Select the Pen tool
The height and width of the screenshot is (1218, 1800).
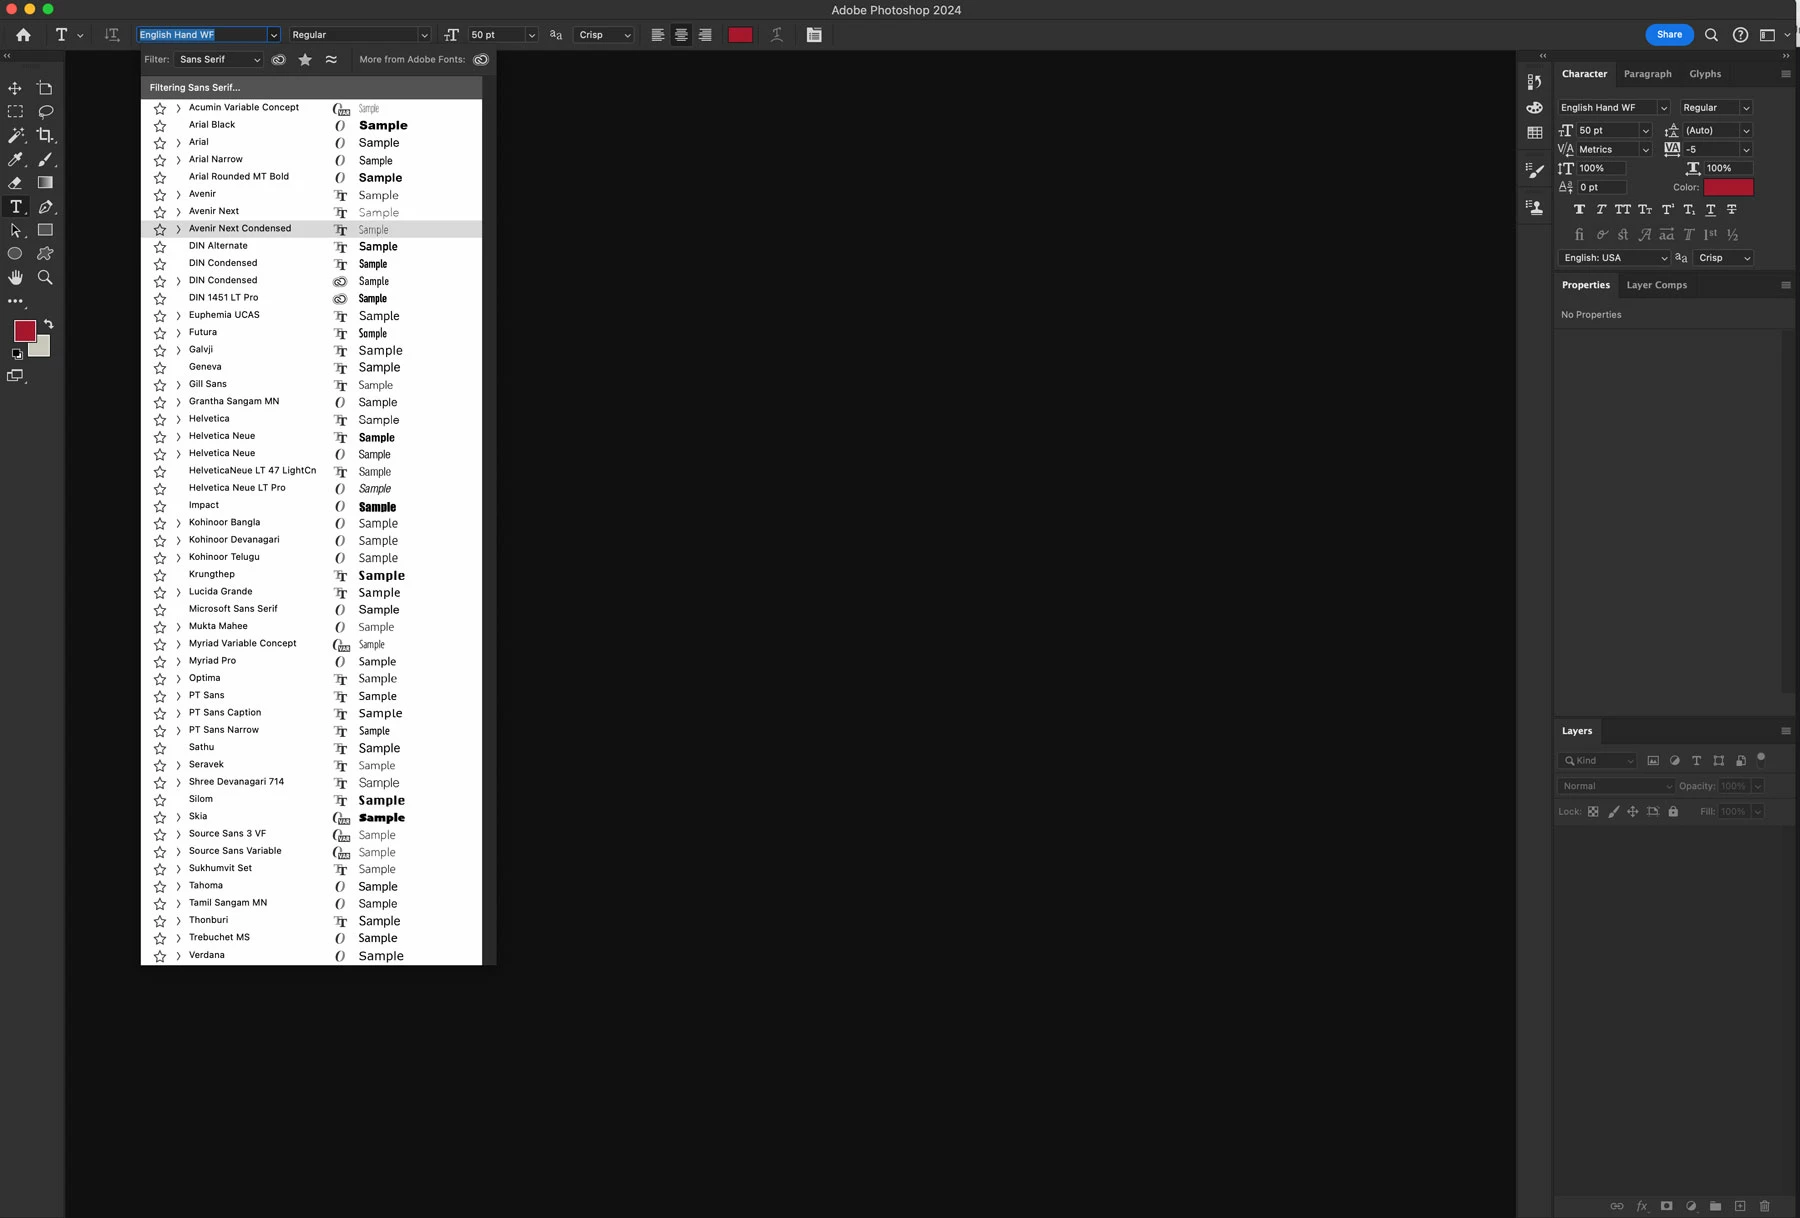pyautogui.click(x=45, y=206)
